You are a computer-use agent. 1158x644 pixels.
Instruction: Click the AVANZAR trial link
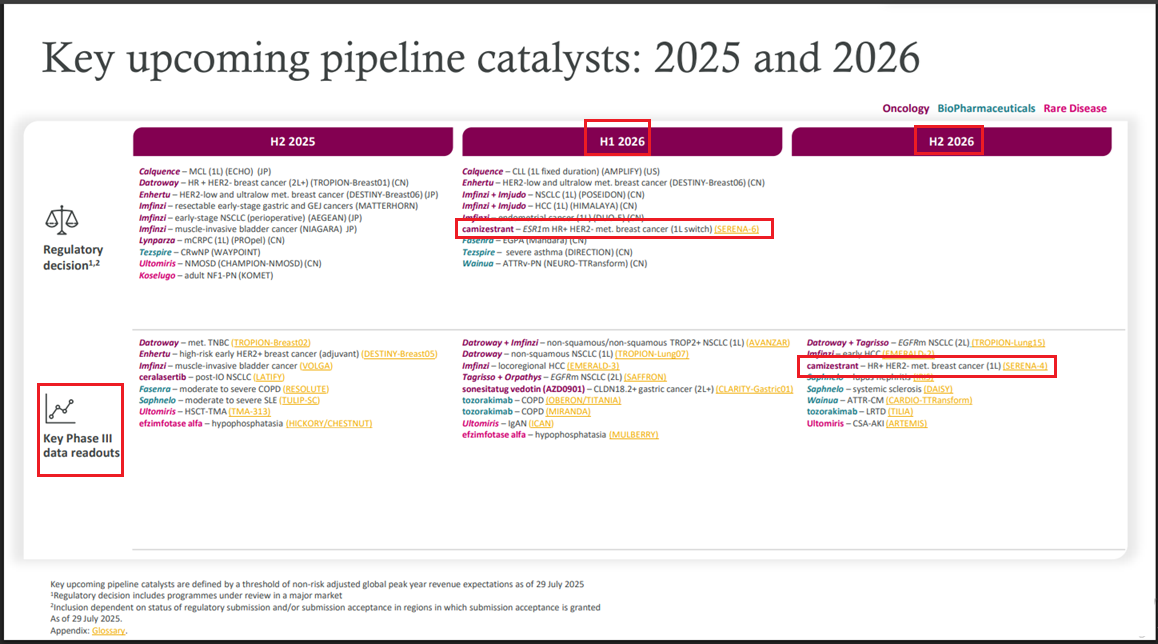coord(768,343)
